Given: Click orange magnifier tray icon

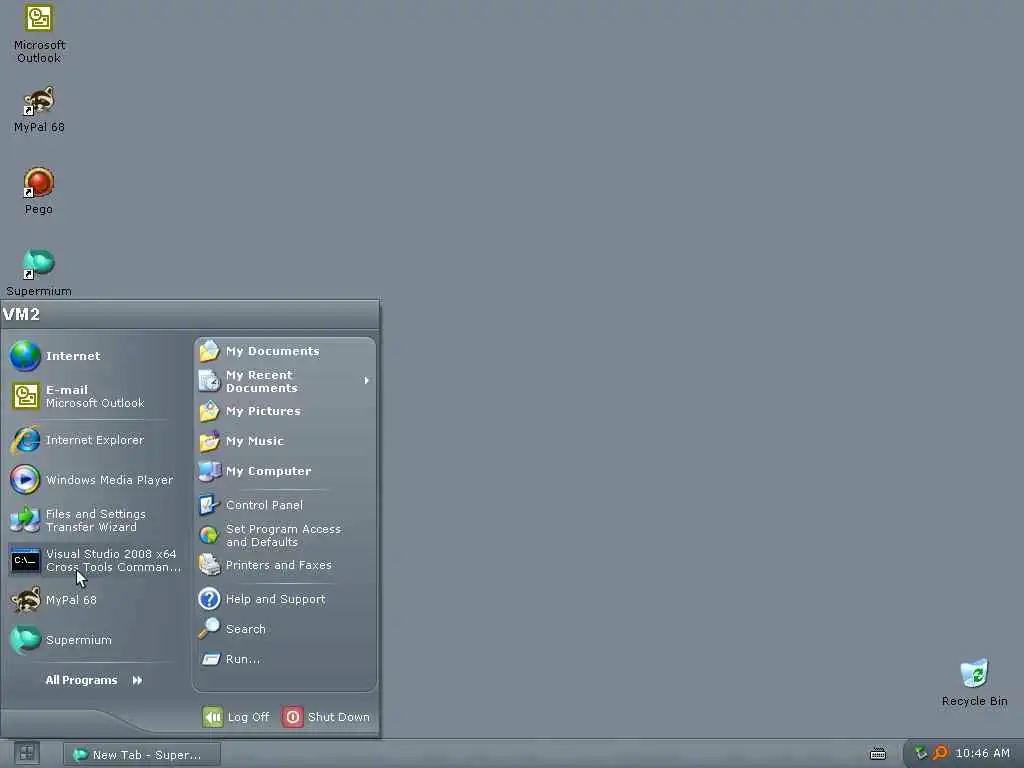Looking at the screenshot, I should [x=940, y=753].
